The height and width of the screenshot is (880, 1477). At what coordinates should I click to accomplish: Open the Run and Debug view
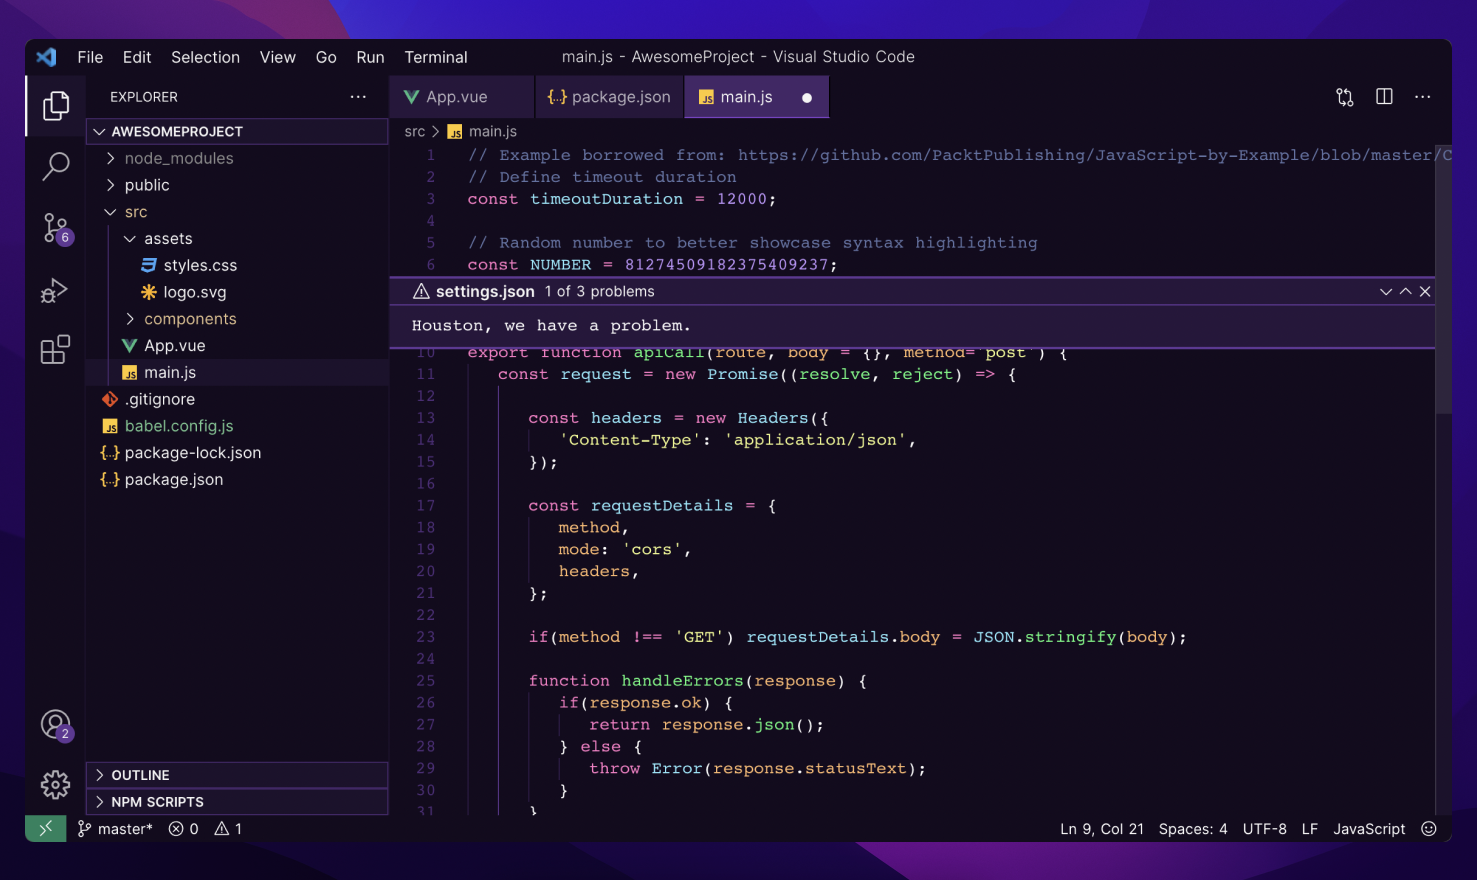(x=55, y=290)
